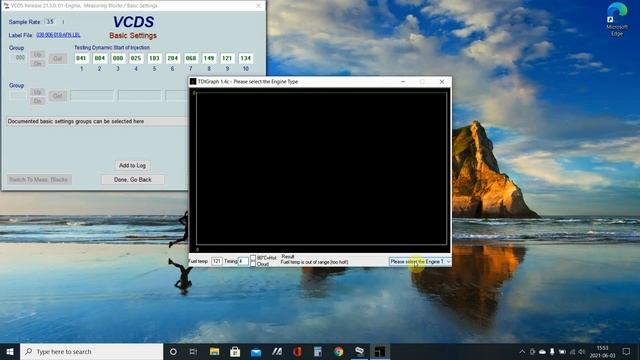Open the Action Center notifications icon
The image size is (640, 360).
(x=626, y=351)
